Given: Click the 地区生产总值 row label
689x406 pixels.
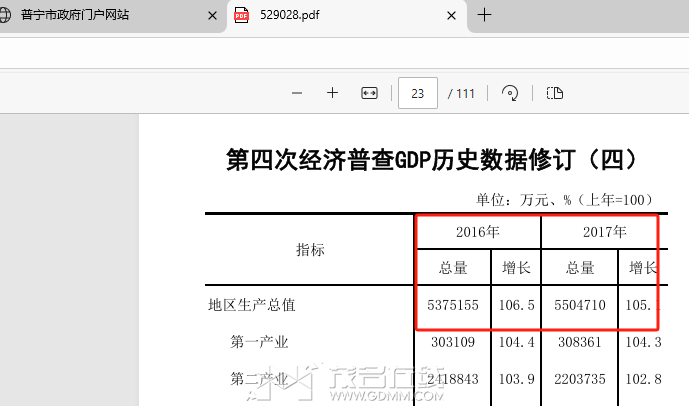Looking at the screenshot, I should tap(251, 305).
